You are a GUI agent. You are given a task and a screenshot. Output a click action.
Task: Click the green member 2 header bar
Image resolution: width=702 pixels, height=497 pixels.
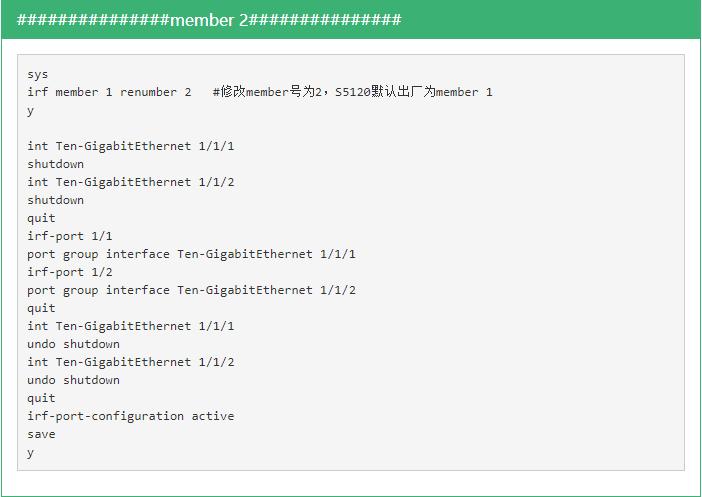[x=351, y=20]
